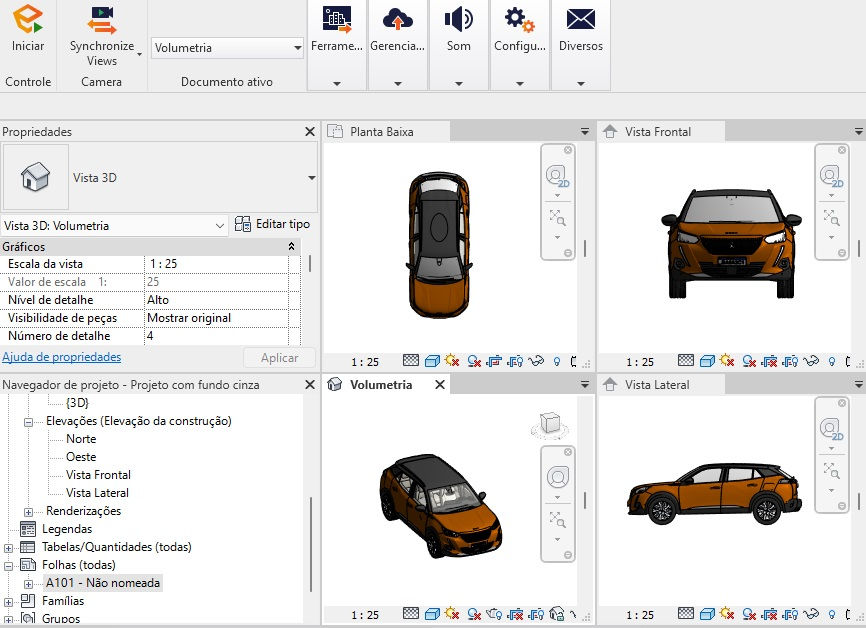
Task: Expand the Ferrame... panel arrow
Action: point(337,84)
